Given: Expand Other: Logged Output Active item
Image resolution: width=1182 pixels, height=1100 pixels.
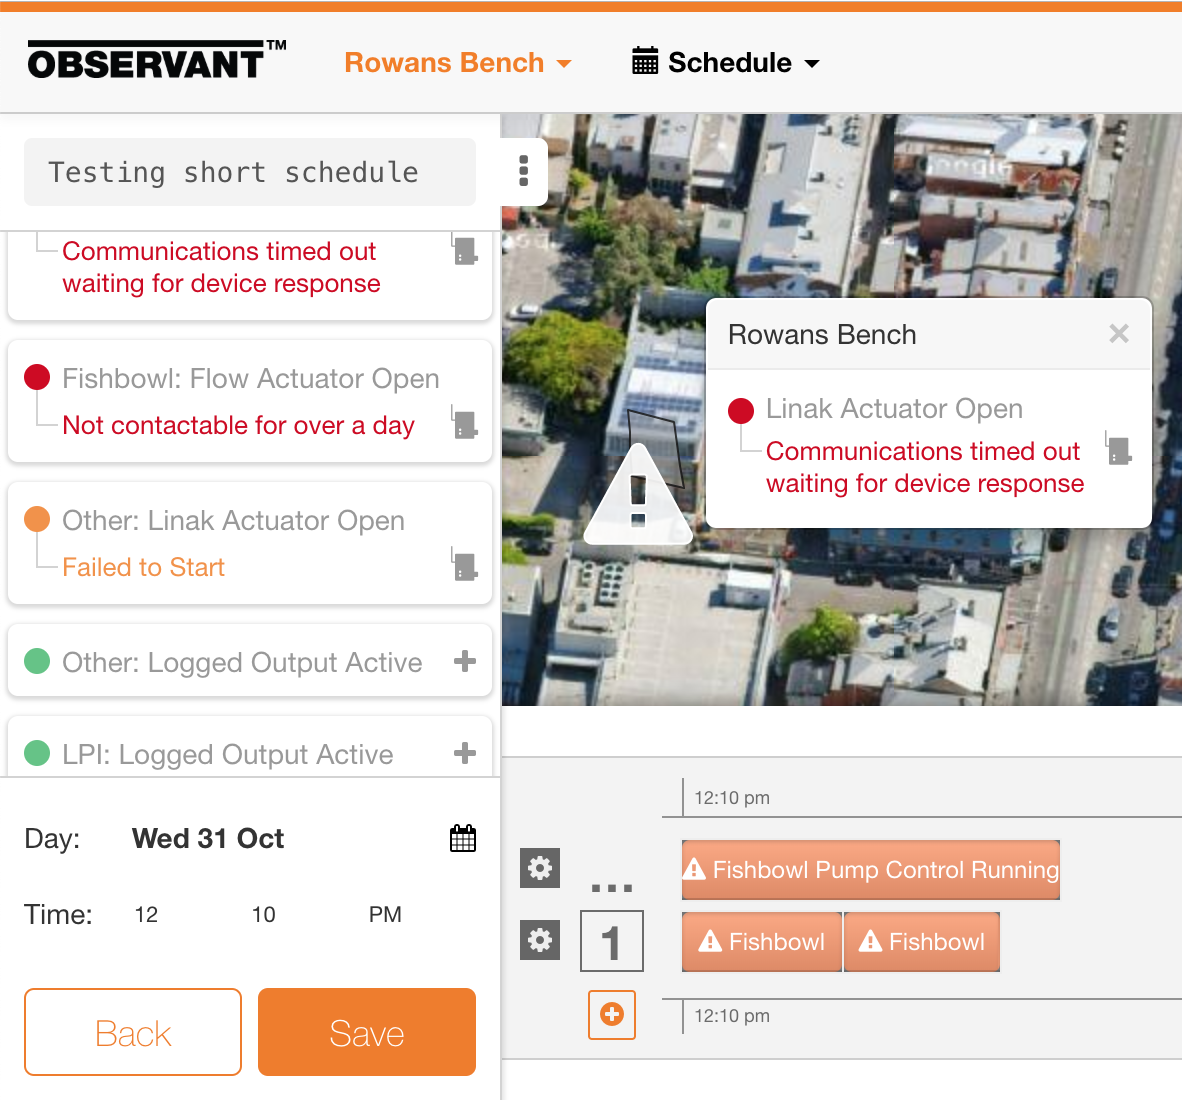Looking at the screenshot, I should click(x=465, y=661).
